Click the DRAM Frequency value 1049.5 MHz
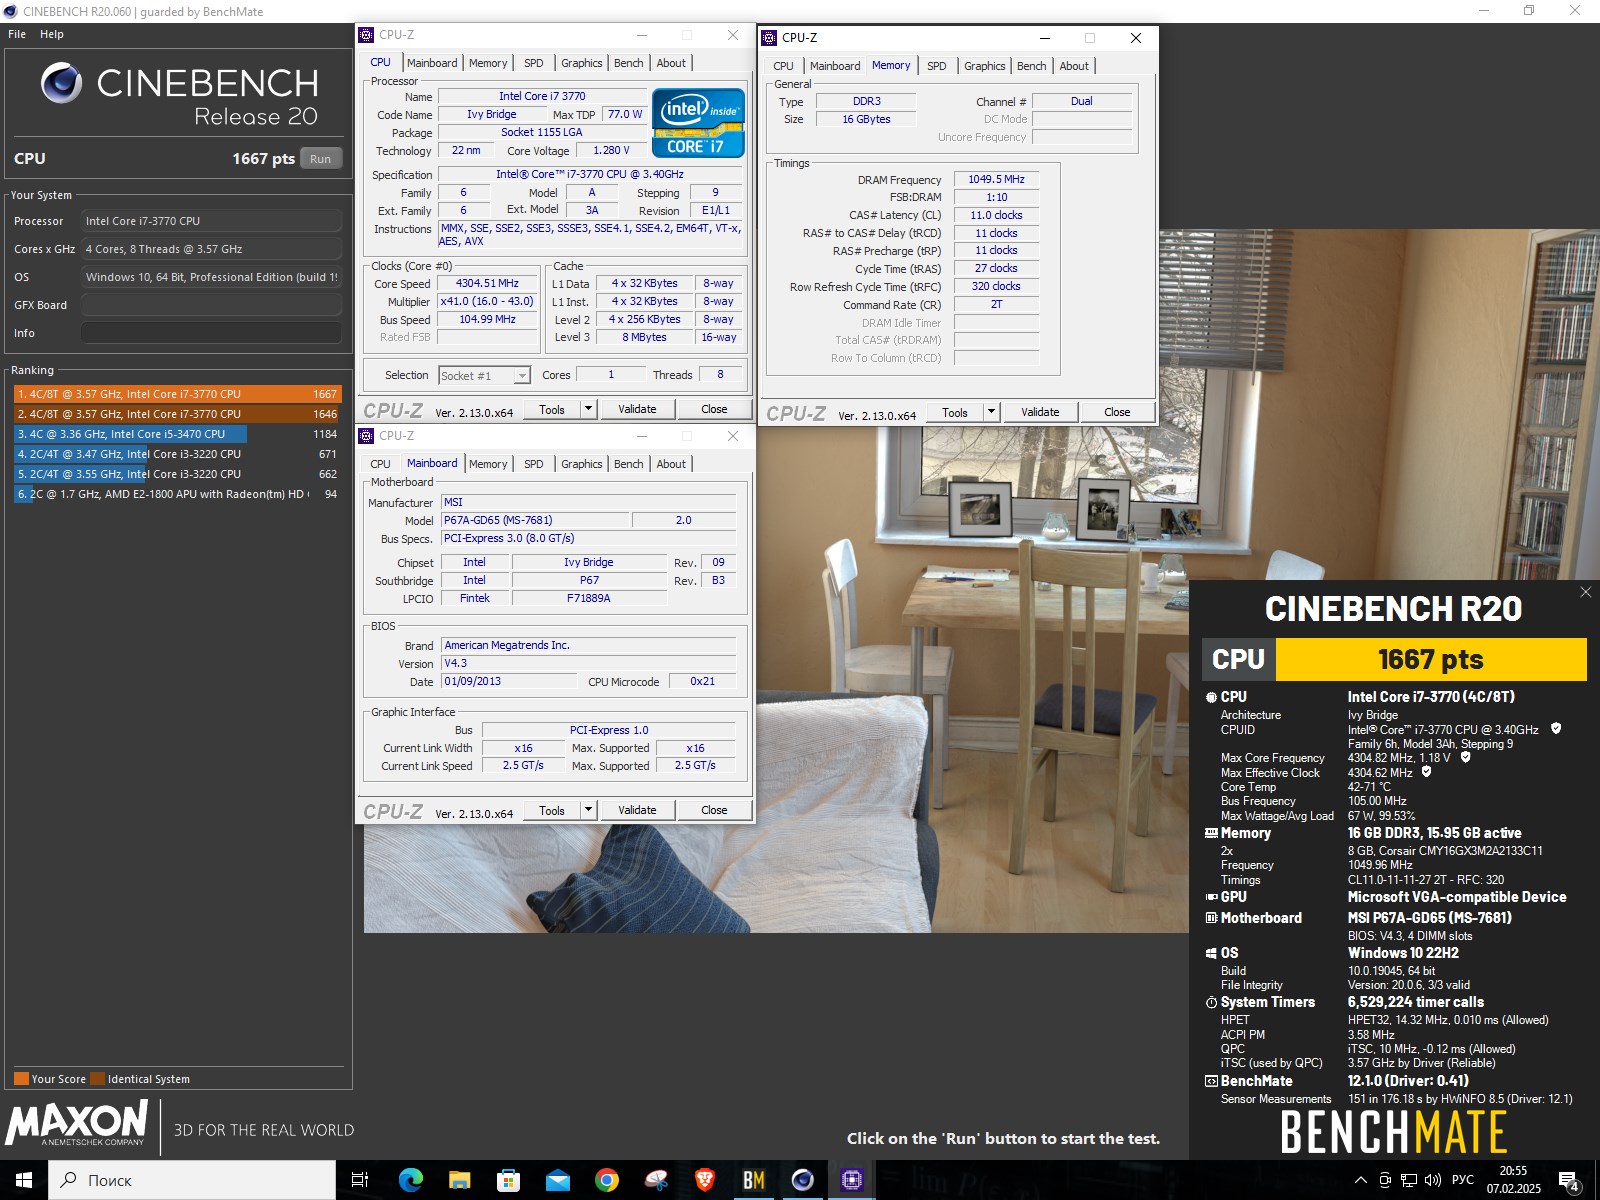Viewport: 1600px width, 1200px height. pos(996,180)
